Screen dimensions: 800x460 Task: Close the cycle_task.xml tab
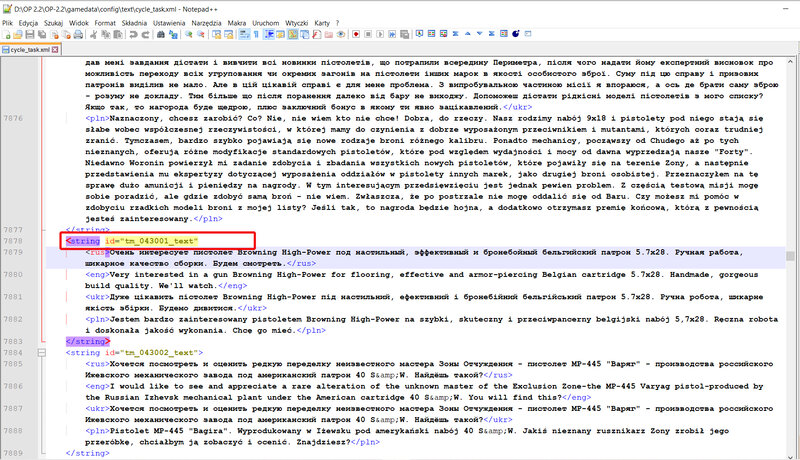57,49
